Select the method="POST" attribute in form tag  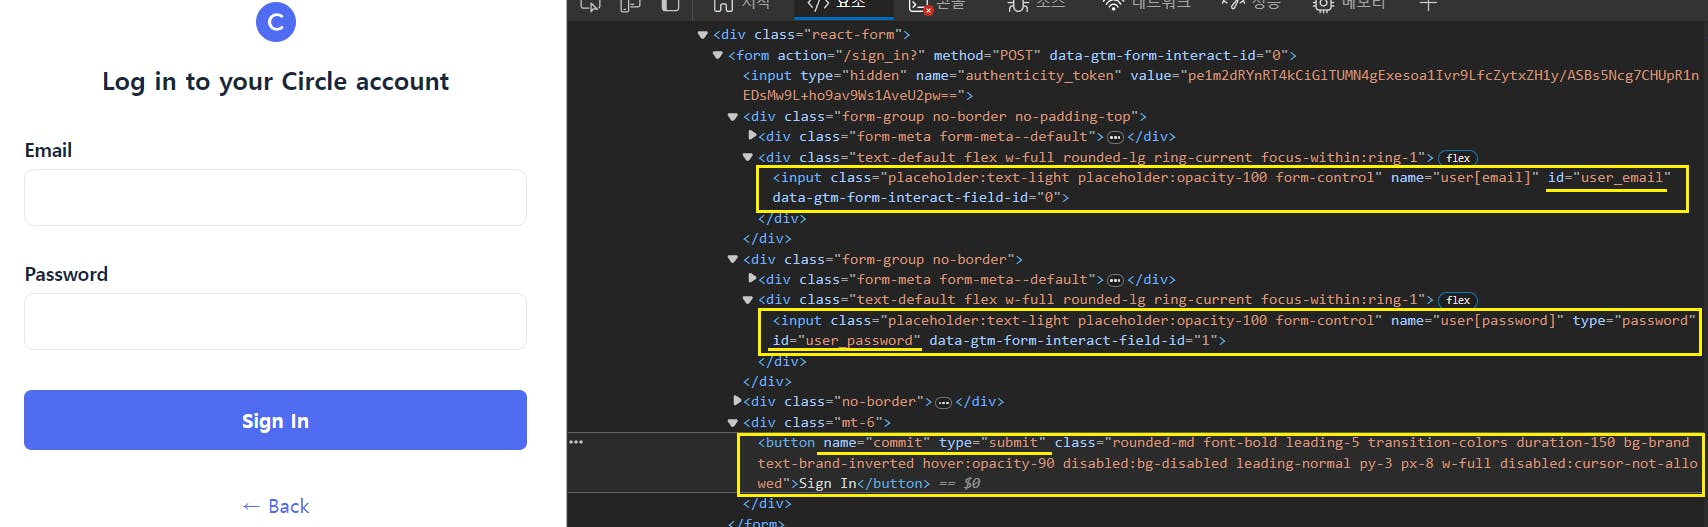[987, 56]
